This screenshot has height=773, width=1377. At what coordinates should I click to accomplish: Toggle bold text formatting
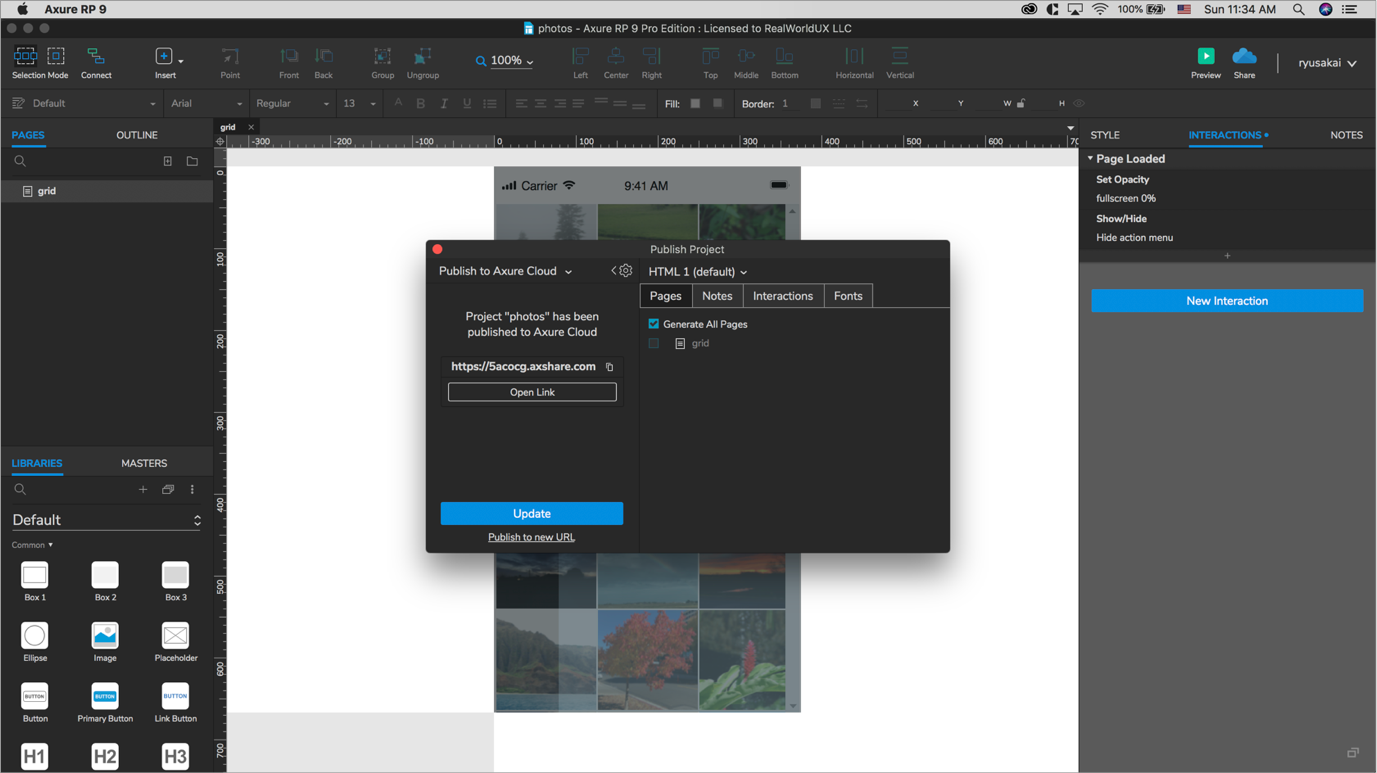click(x=421, y=104)
